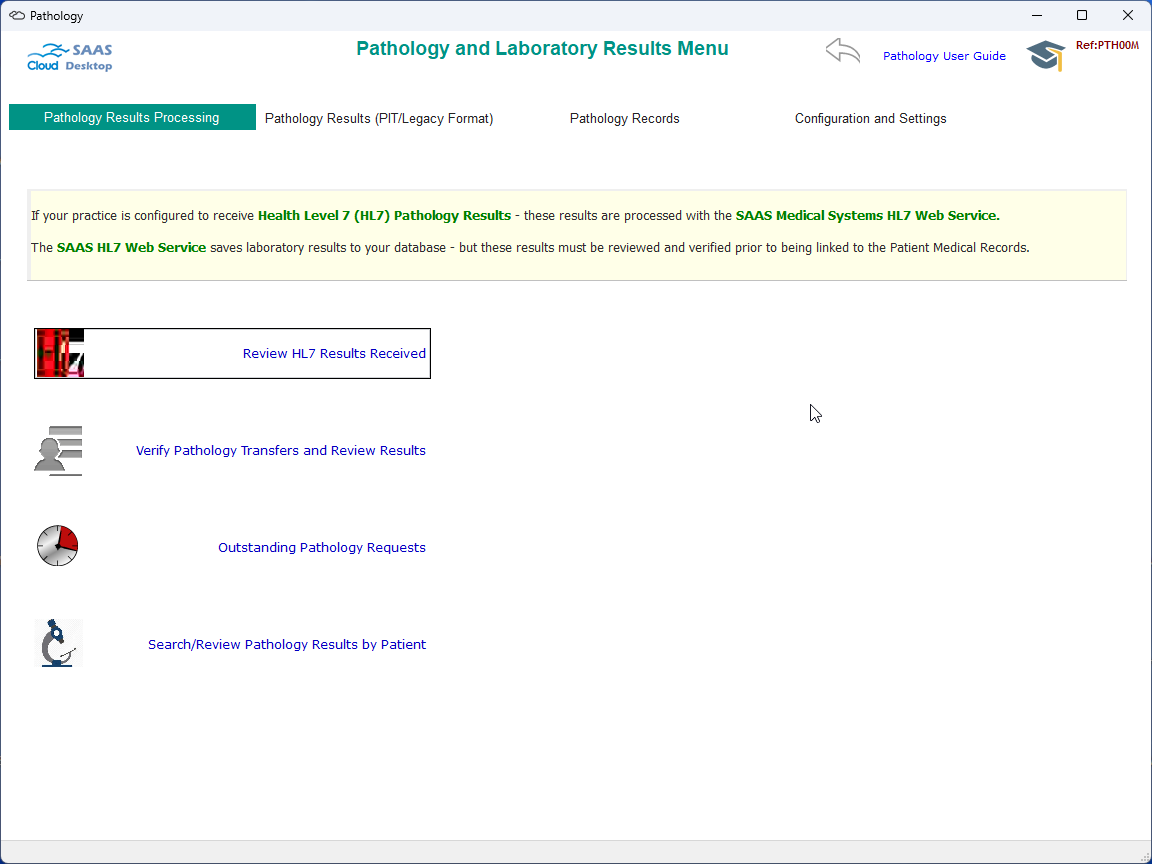Viewport: 1152px width, 864px height.
Task: Close the Pathology window
Action: [1128, 15]
